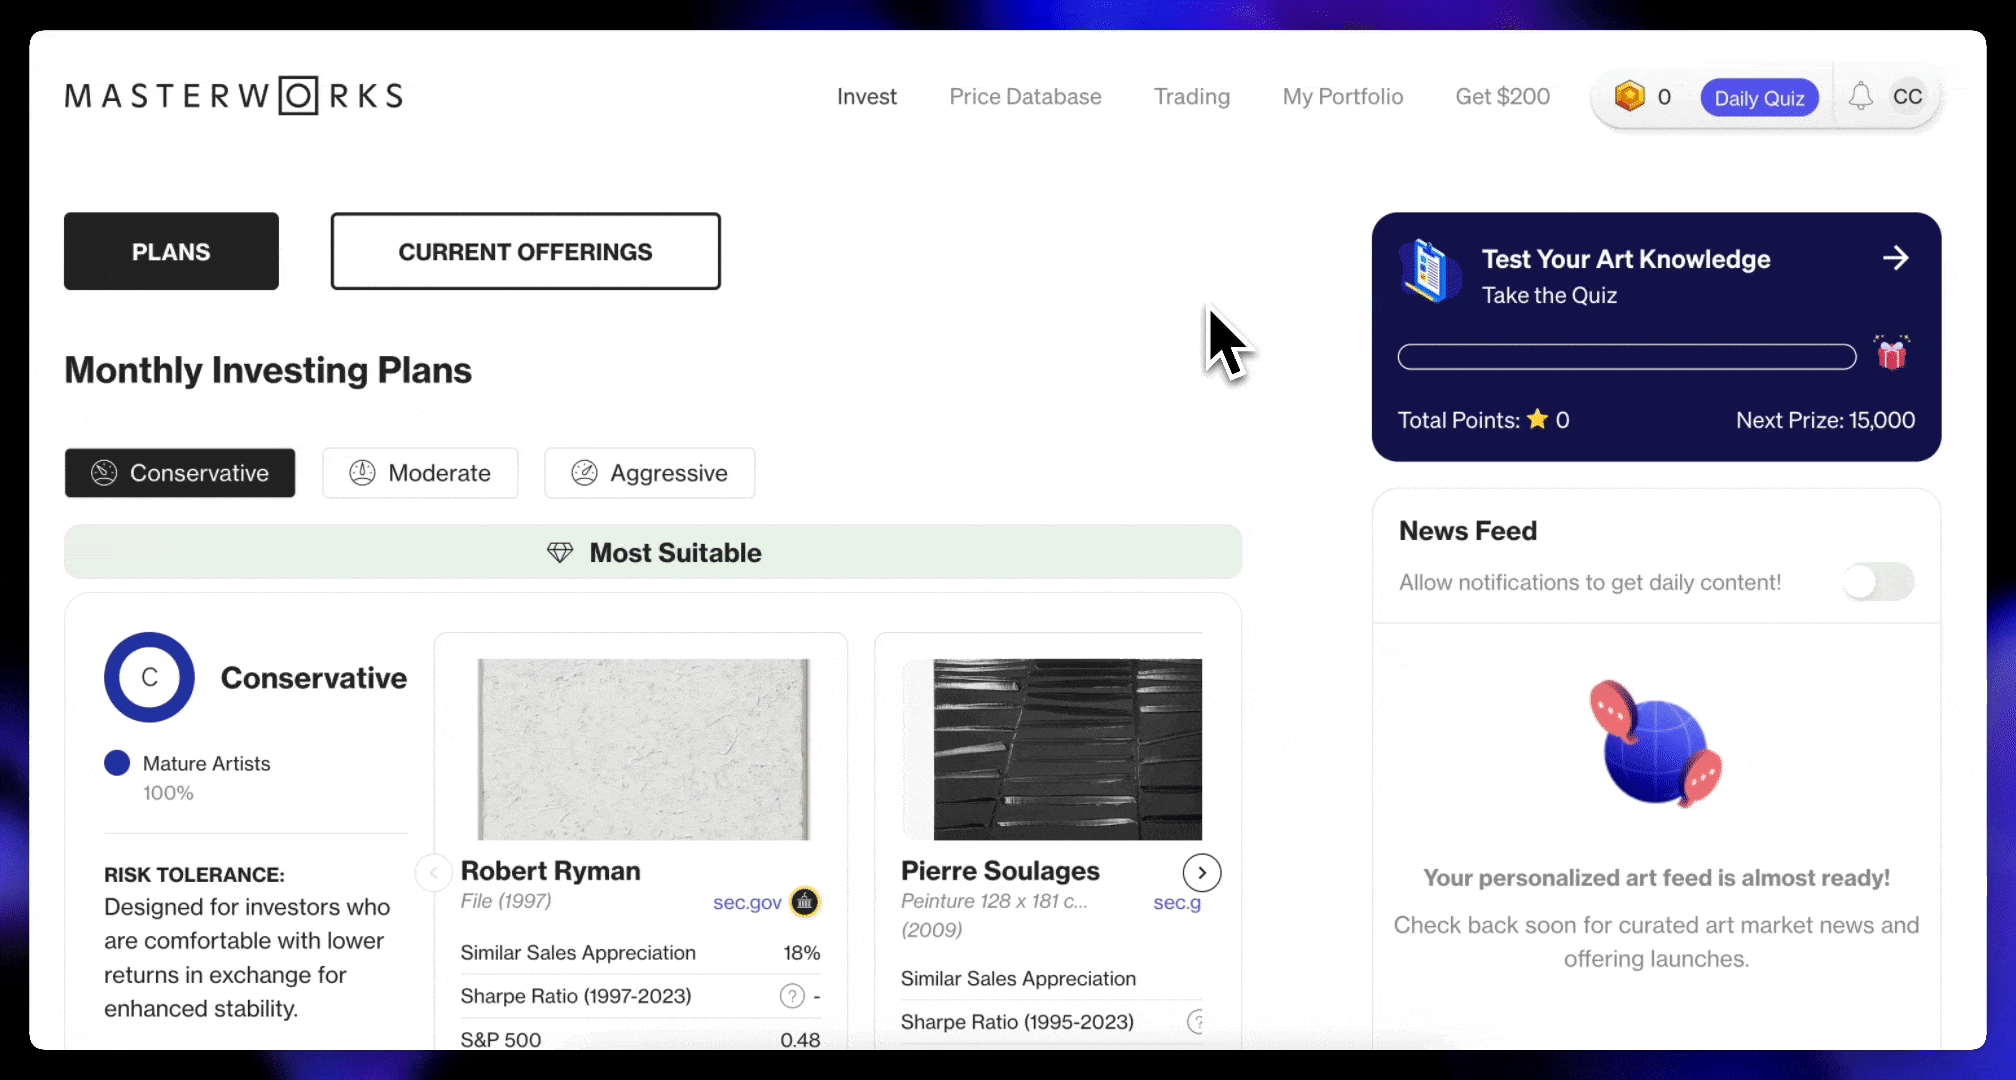
Task: Open Get $200 referral page
Action: [1503, 97]
